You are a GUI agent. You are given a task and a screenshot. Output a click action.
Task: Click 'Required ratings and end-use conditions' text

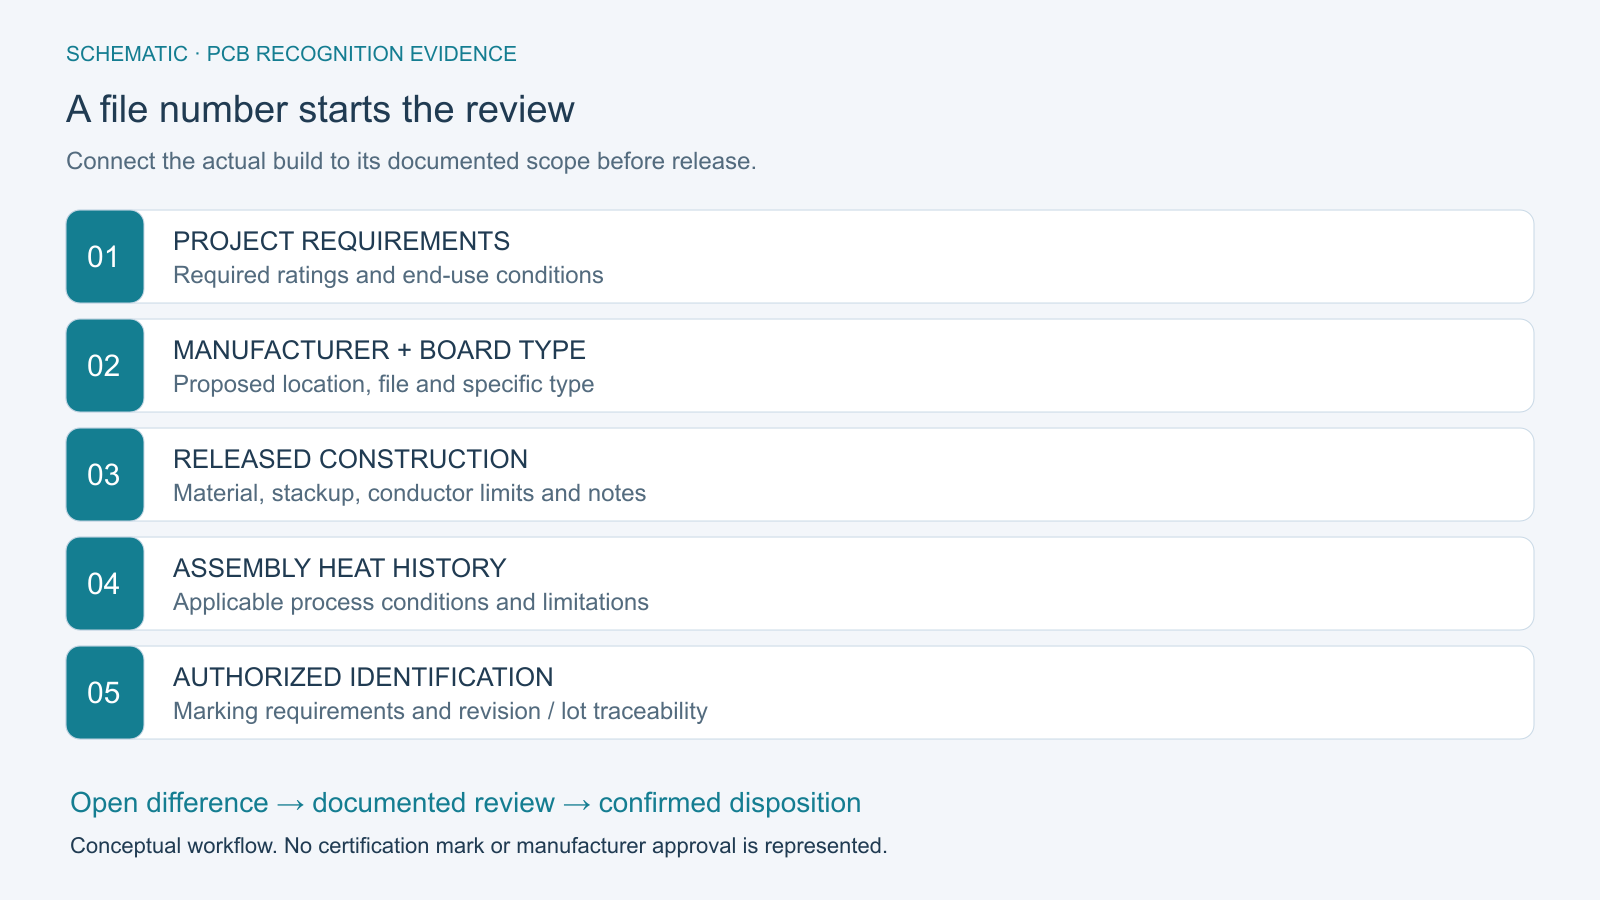pos(388,275)
